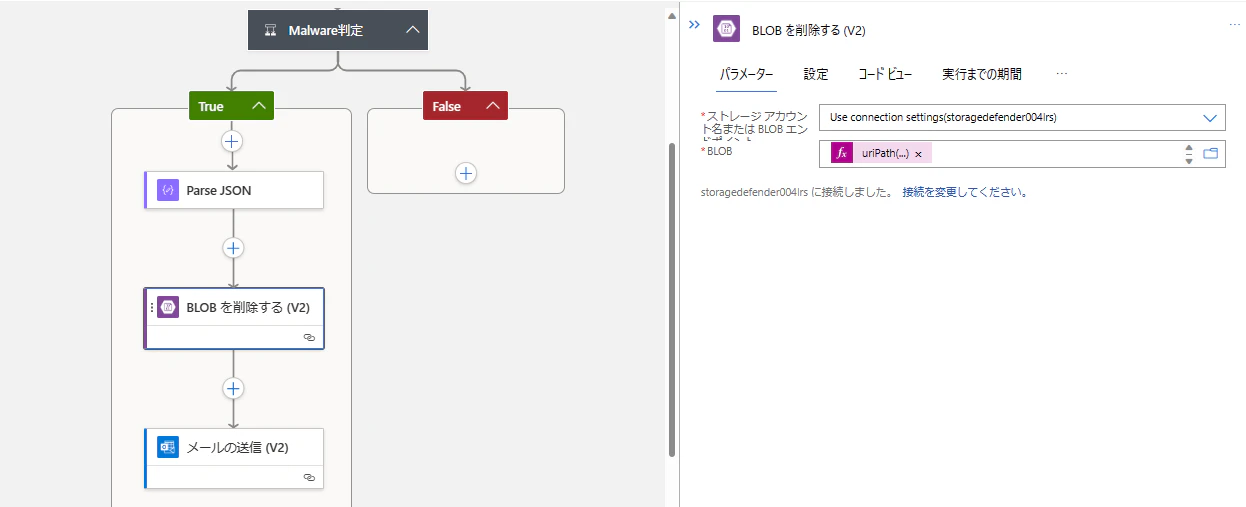Collapse the details panel with double chevron
The width and height of the screenshot is (1246, 507).
(x=695, y=27)
